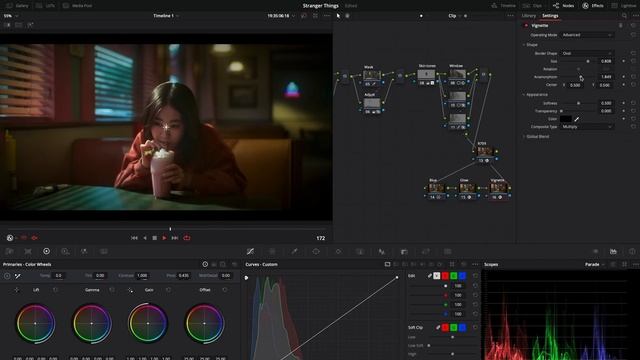
Task: Search effects with magnifier icon
Action: click(624, 16)
